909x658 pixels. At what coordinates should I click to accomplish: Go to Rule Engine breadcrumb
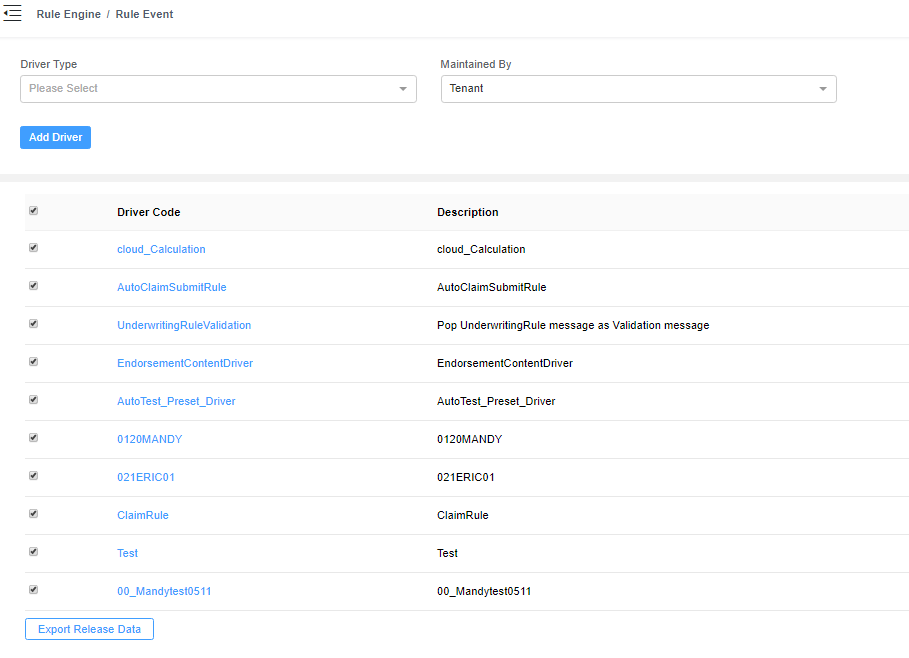coord(68,15)
